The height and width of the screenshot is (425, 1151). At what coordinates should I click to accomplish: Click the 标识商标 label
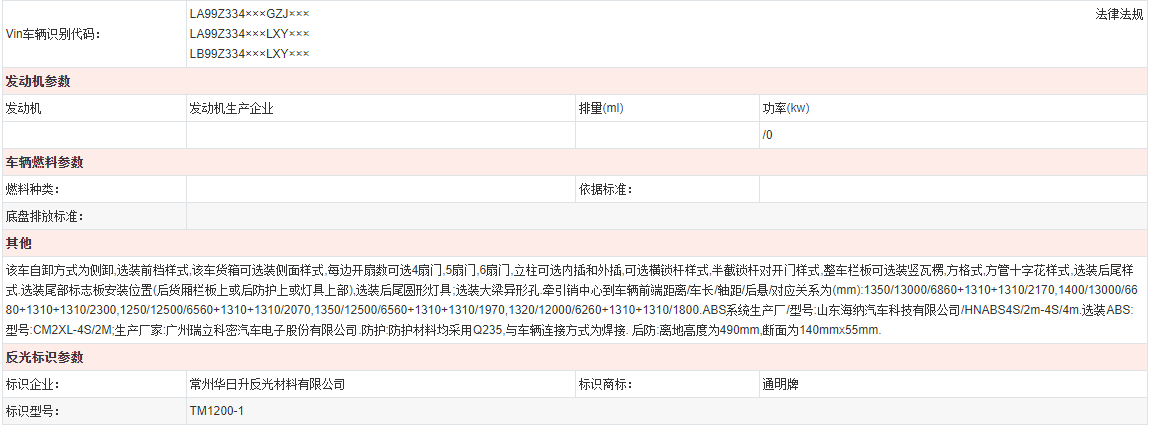tap(605, 384)
